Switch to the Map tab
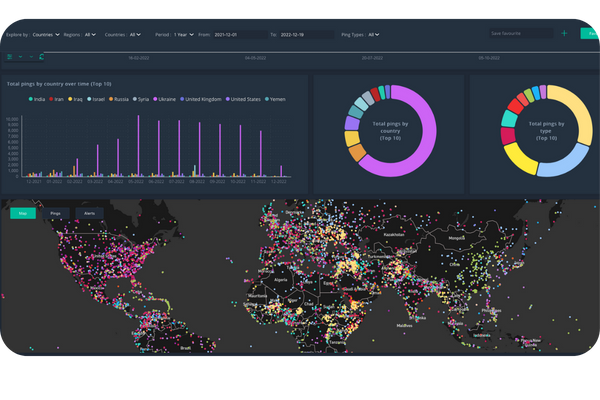The width and height of the screenshot is (600, 400). tap(23, 213)
